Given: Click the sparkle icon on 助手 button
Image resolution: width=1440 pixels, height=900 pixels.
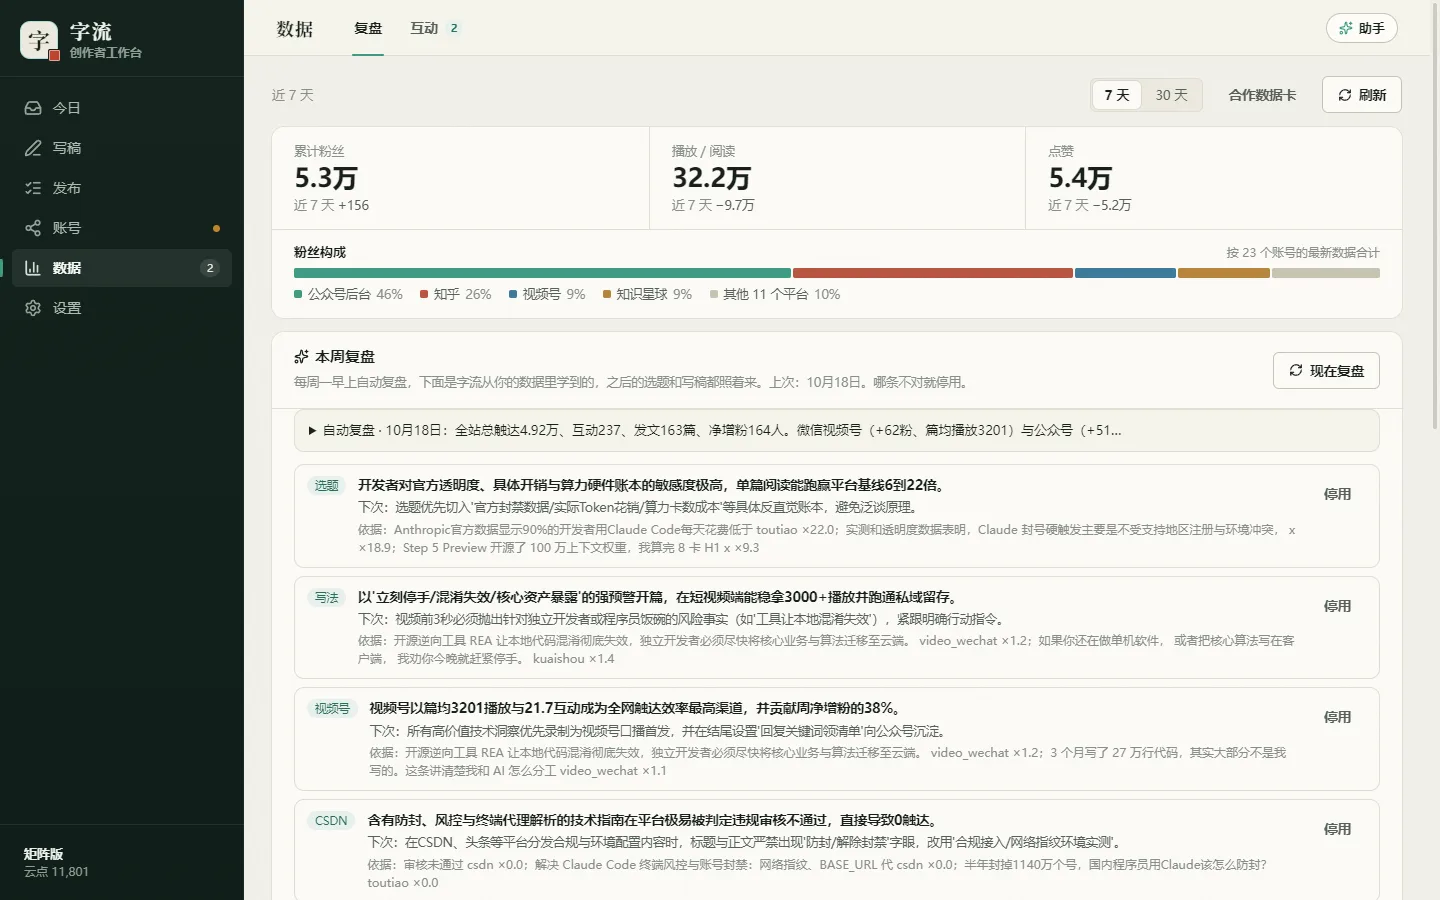Looking at the screenshot, I should 1346,28.
